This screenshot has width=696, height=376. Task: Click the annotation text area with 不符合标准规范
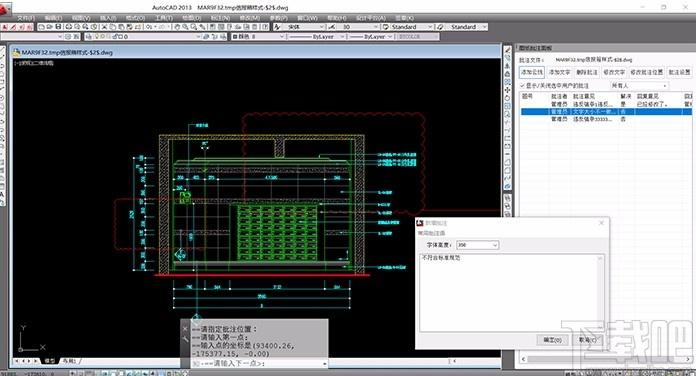(512, 293)
